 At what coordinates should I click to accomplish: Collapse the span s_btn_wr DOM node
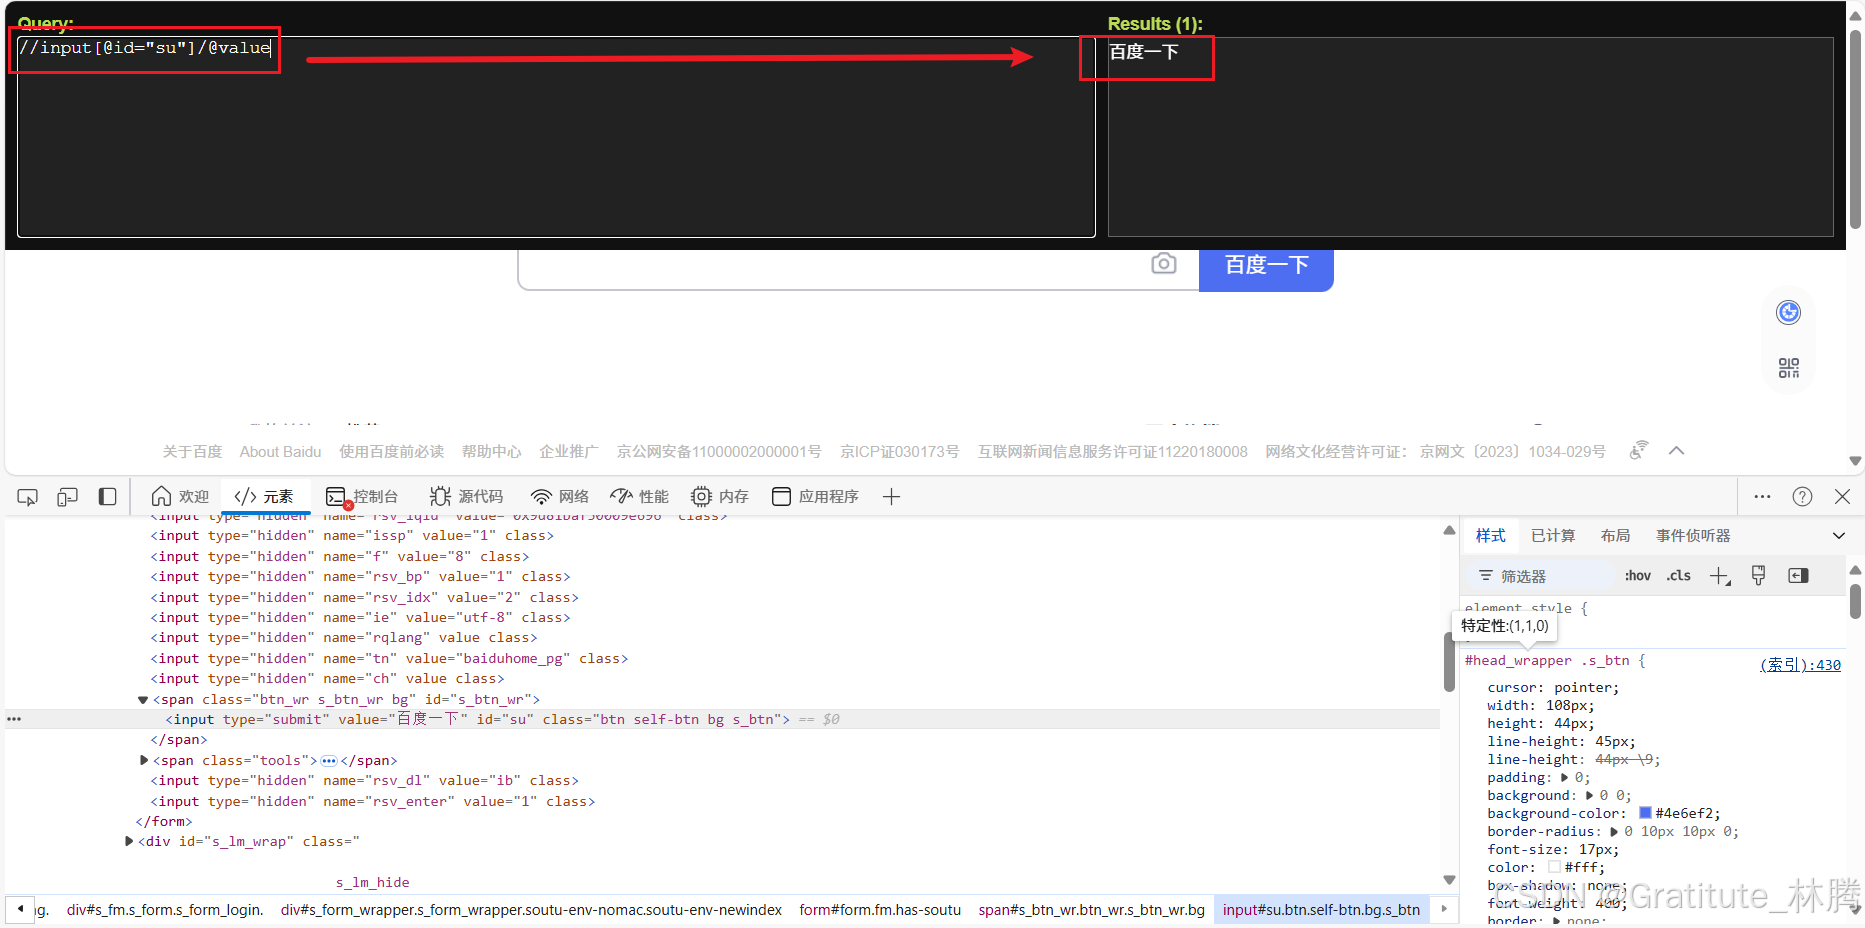(142, 699)
